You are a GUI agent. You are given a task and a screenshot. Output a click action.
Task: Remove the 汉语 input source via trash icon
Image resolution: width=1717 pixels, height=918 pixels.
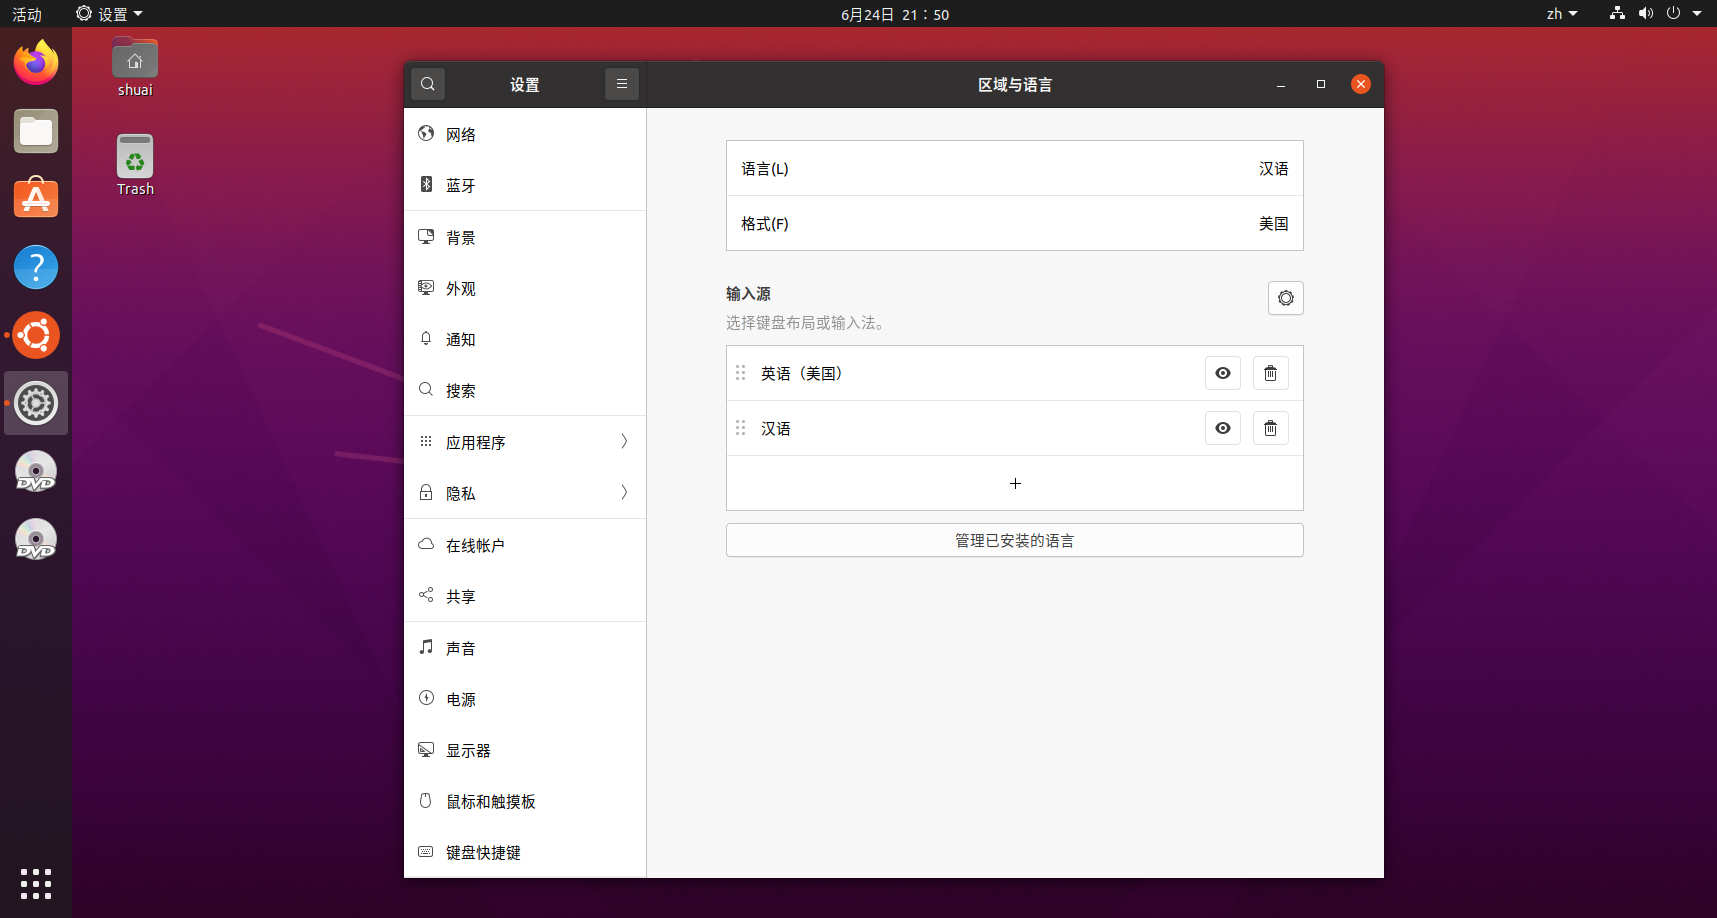click(1270, 428)
